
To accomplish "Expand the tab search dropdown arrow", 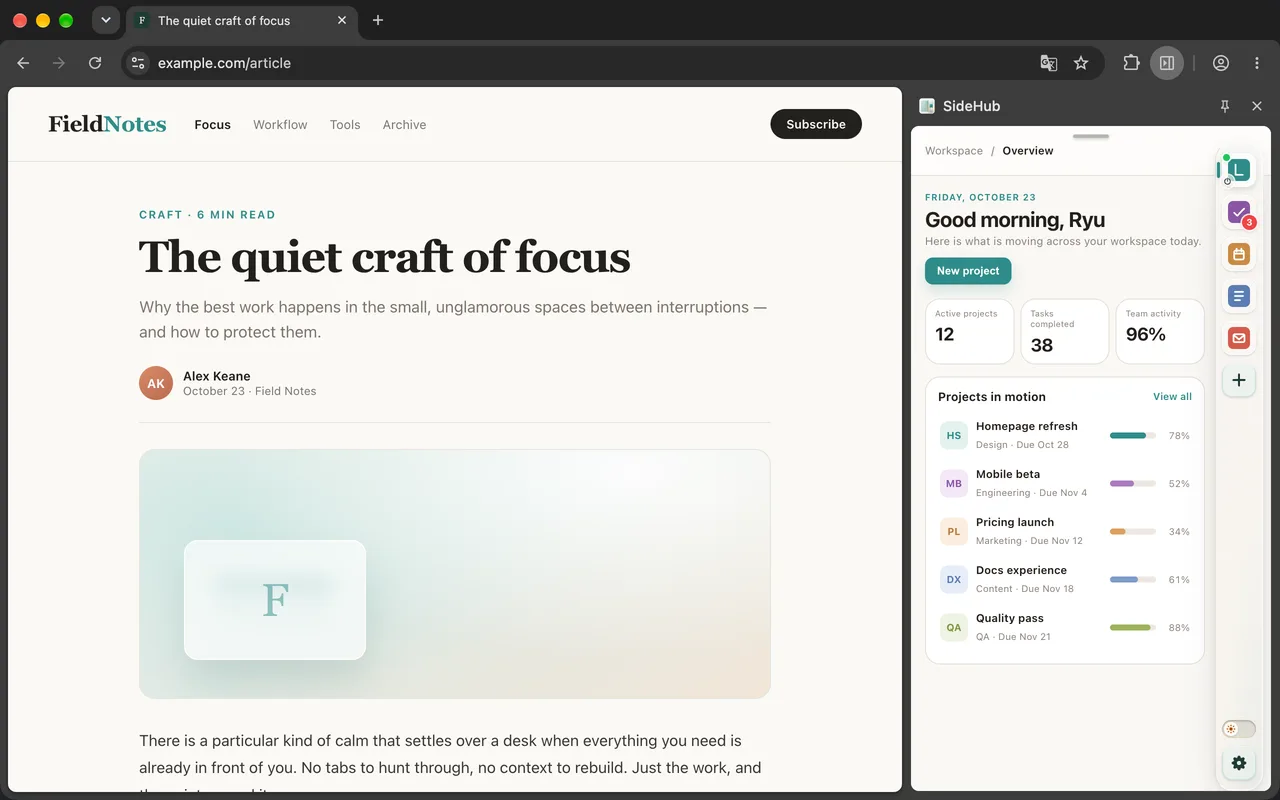I will pyautogui.click(x=105, y=20).
